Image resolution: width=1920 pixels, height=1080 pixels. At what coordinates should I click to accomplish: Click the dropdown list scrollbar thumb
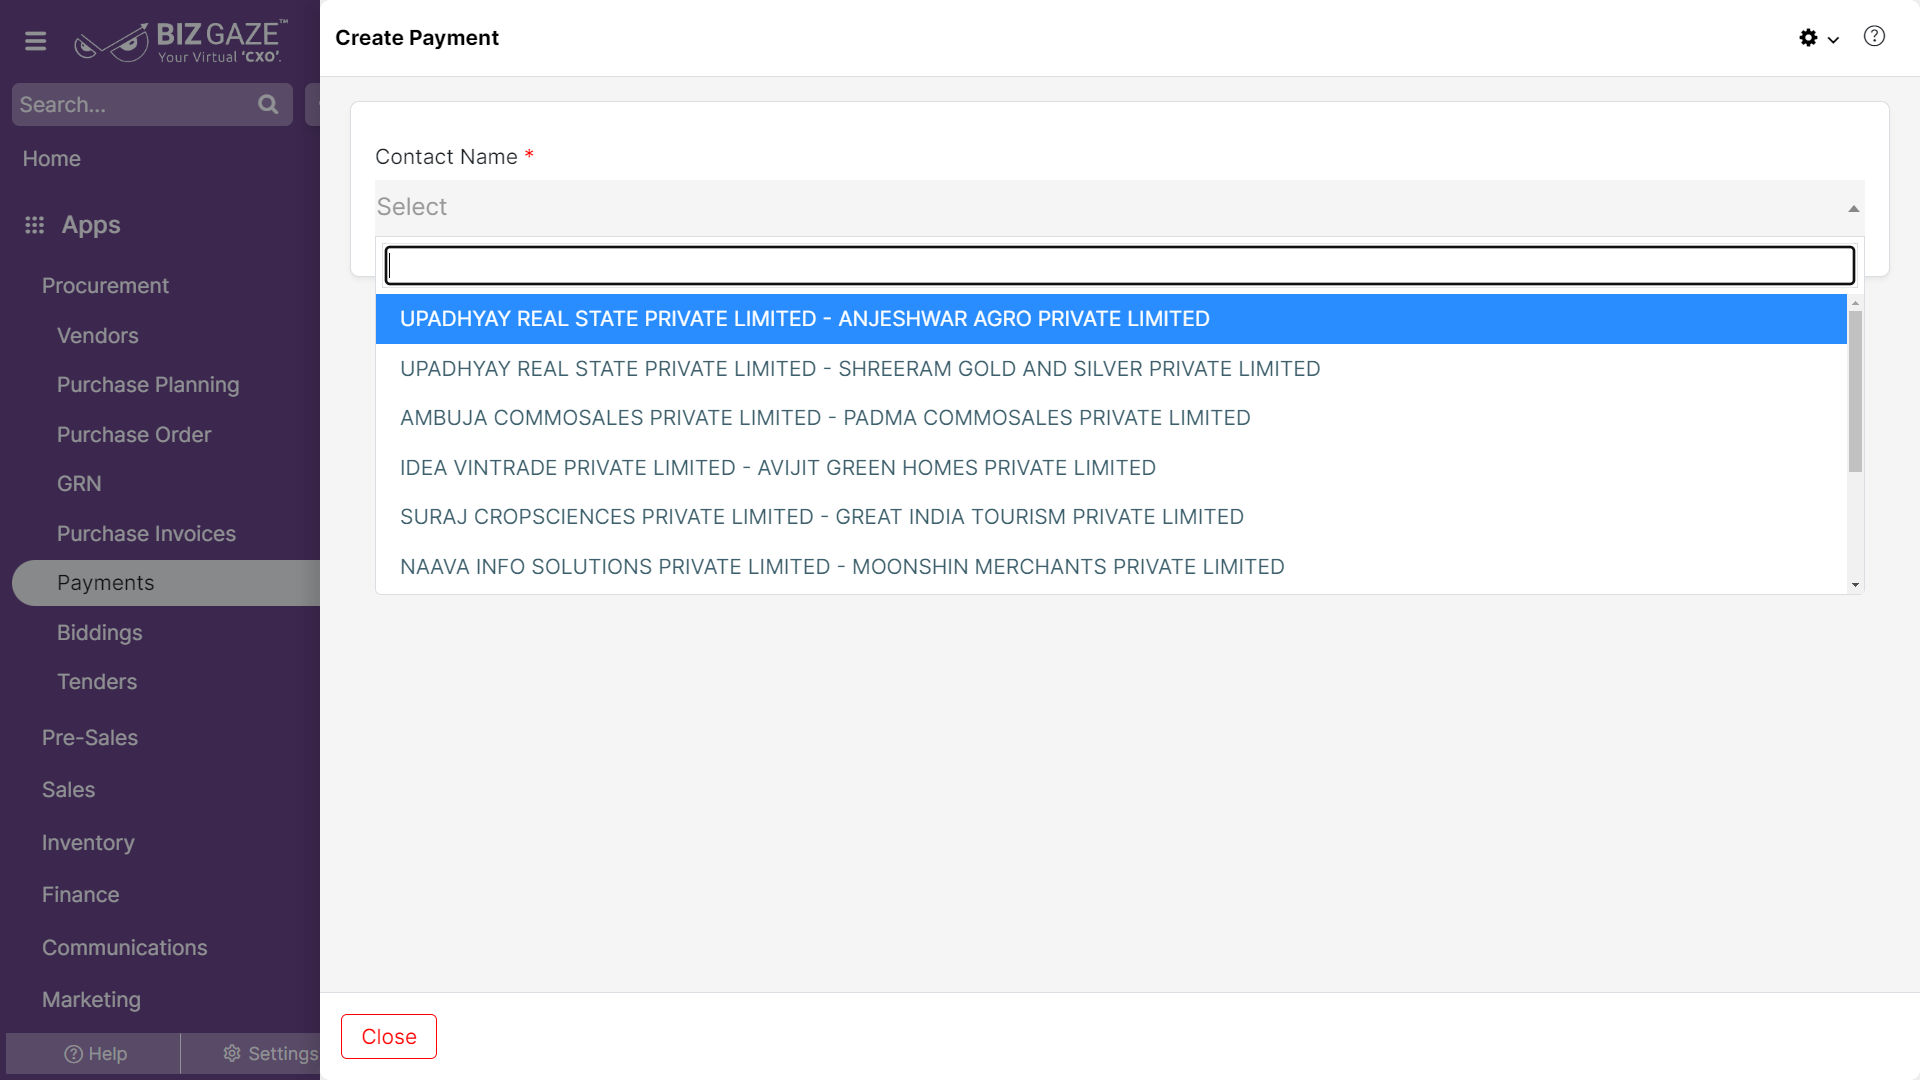(1855, 391)
